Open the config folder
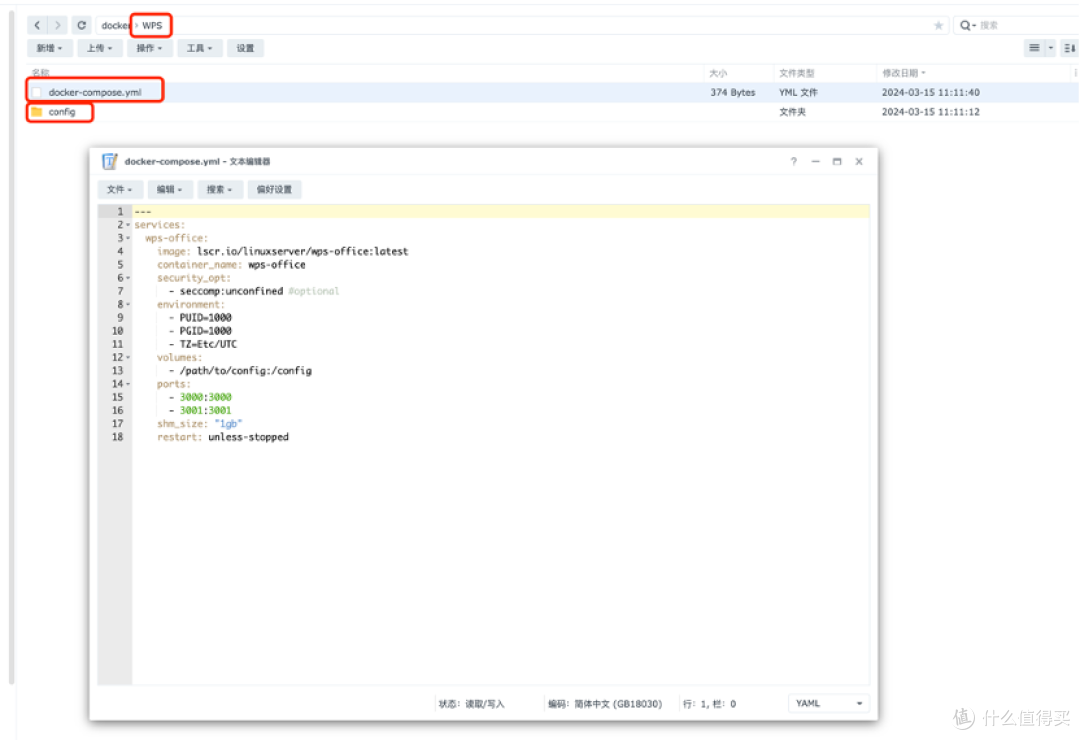The width and height of the screenshot is (1080, 740). [63, 111]
